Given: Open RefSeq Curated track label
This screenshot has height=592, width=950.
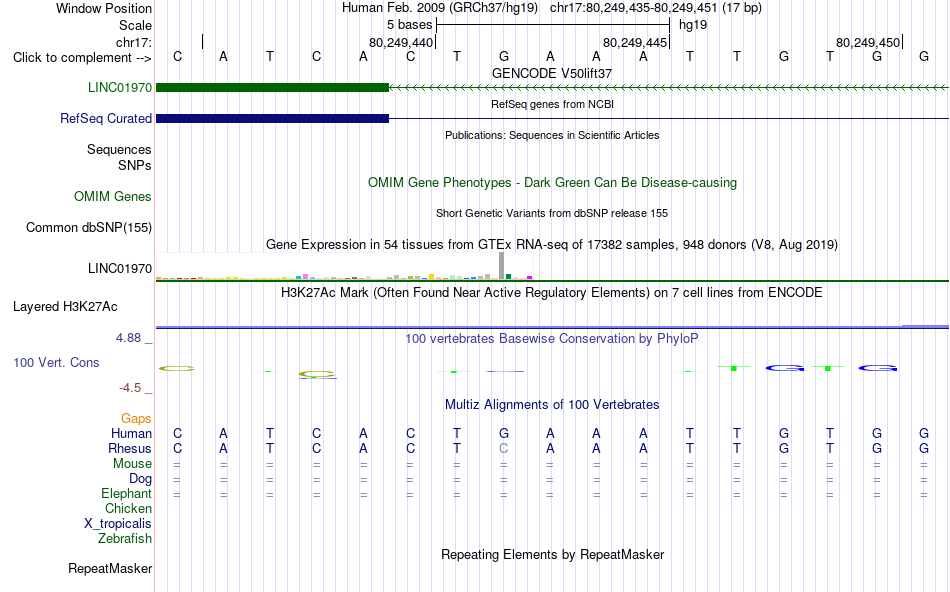Looking at the screenshot, I should click(106, 118).
